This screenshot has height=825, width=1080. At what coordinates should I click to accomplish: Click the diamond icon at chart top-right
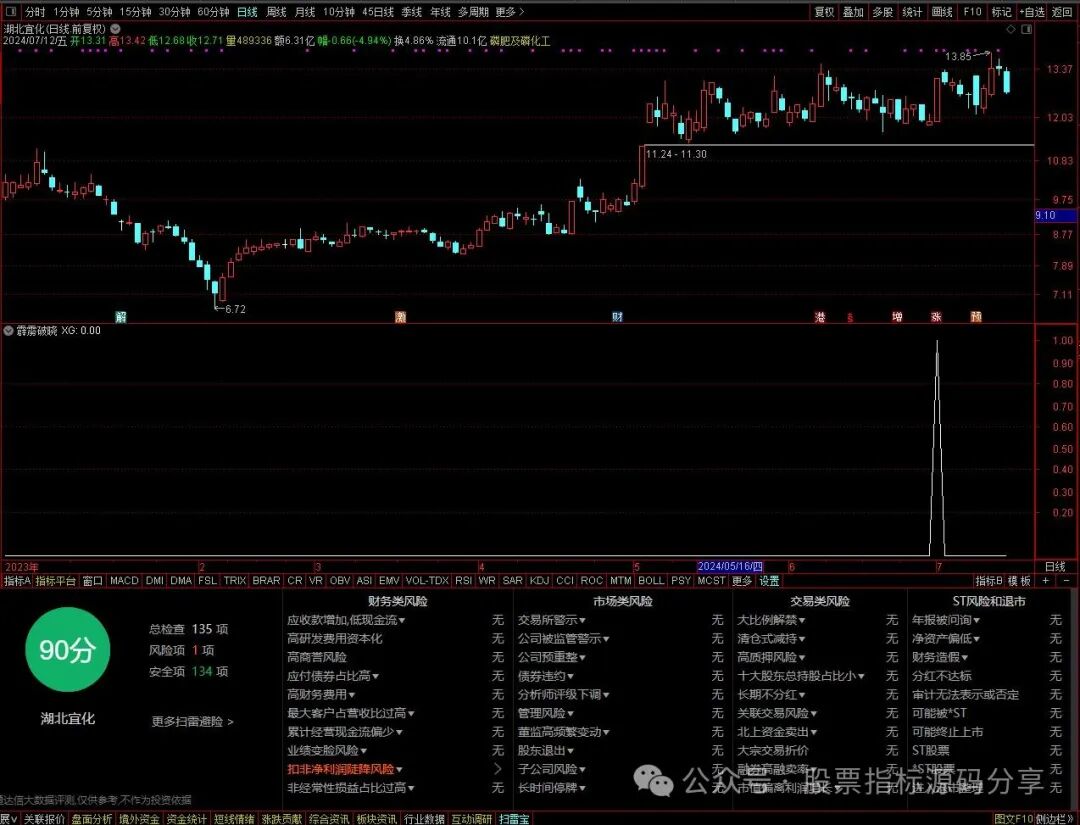click(x=1011, y=29)
